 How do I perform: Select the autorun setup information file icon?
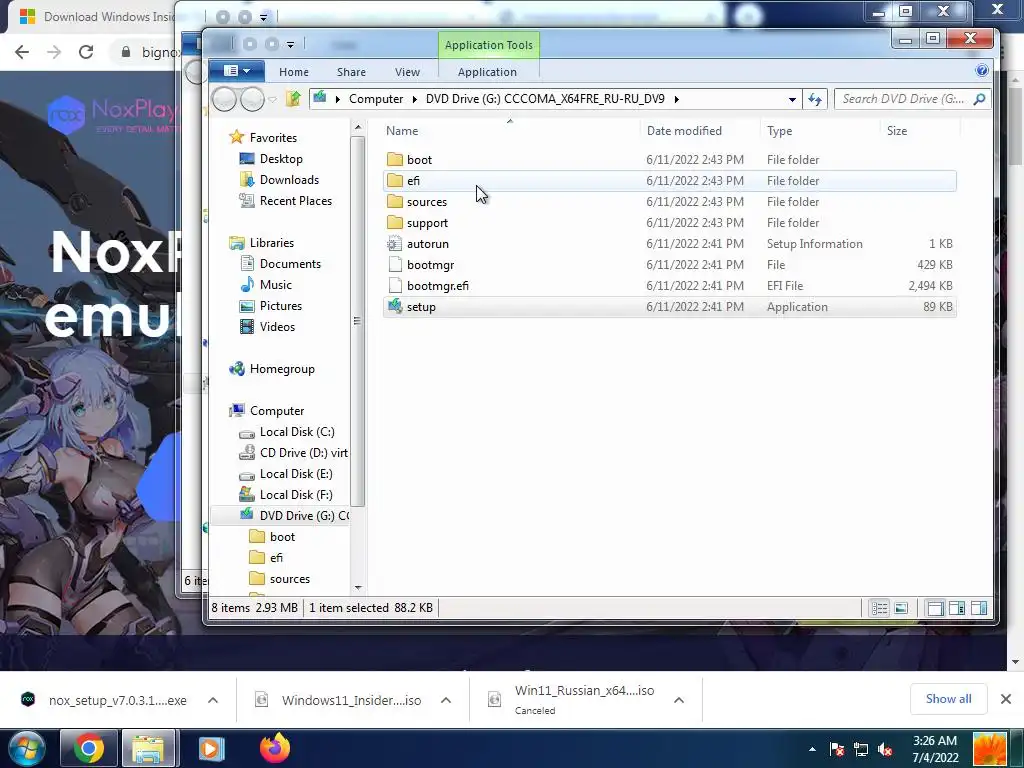click(394, 244)
